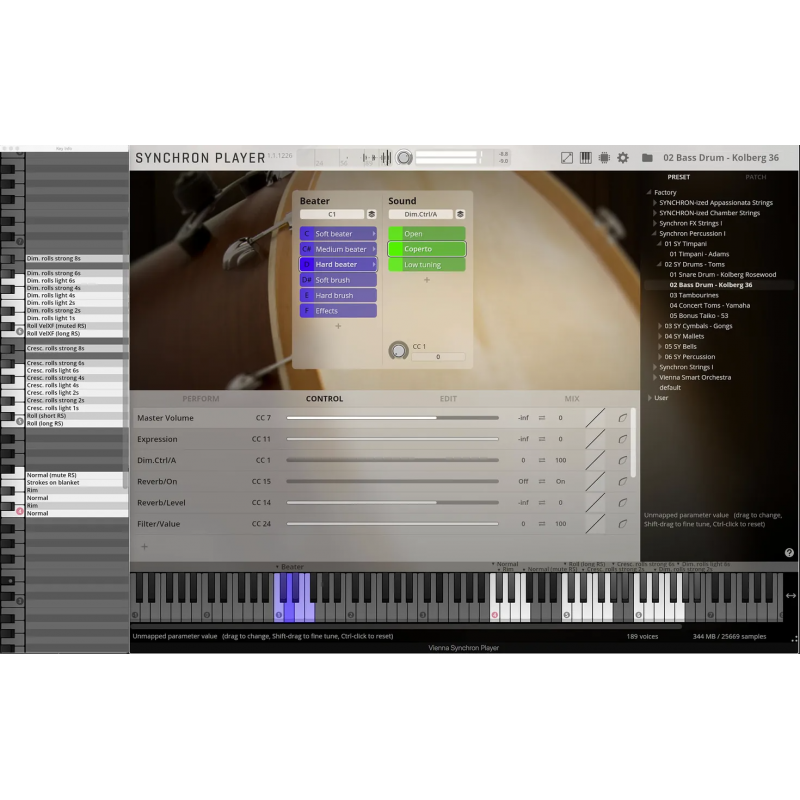
Task: Load 03 Tambourines preset
Action: pos(694,295)
